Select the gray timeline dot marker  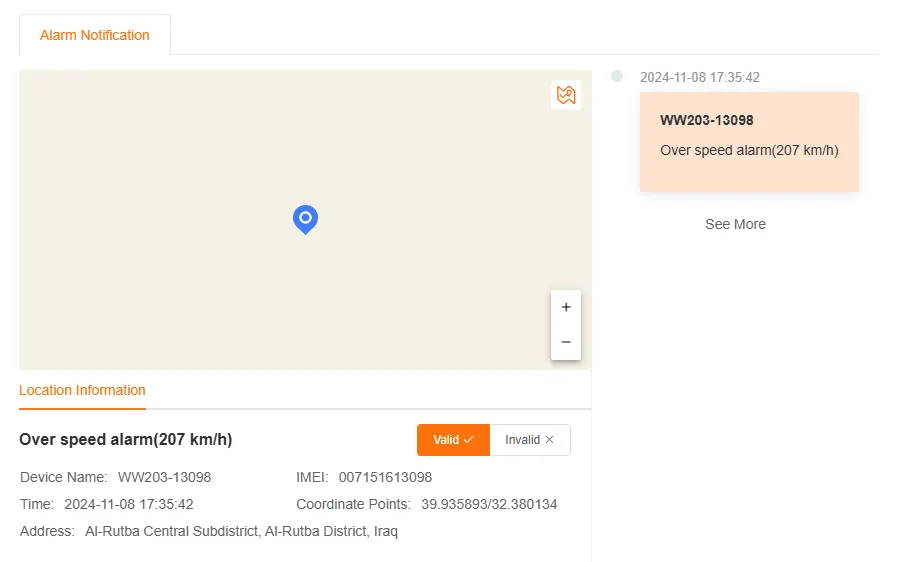tap(617, 76)
